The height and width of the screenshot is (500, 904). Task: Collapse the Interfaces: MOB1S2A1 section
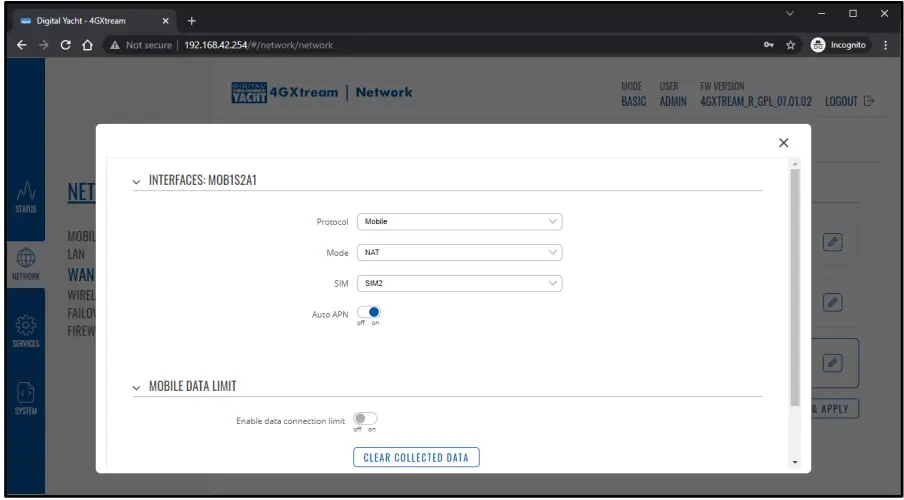coord(137,180)
